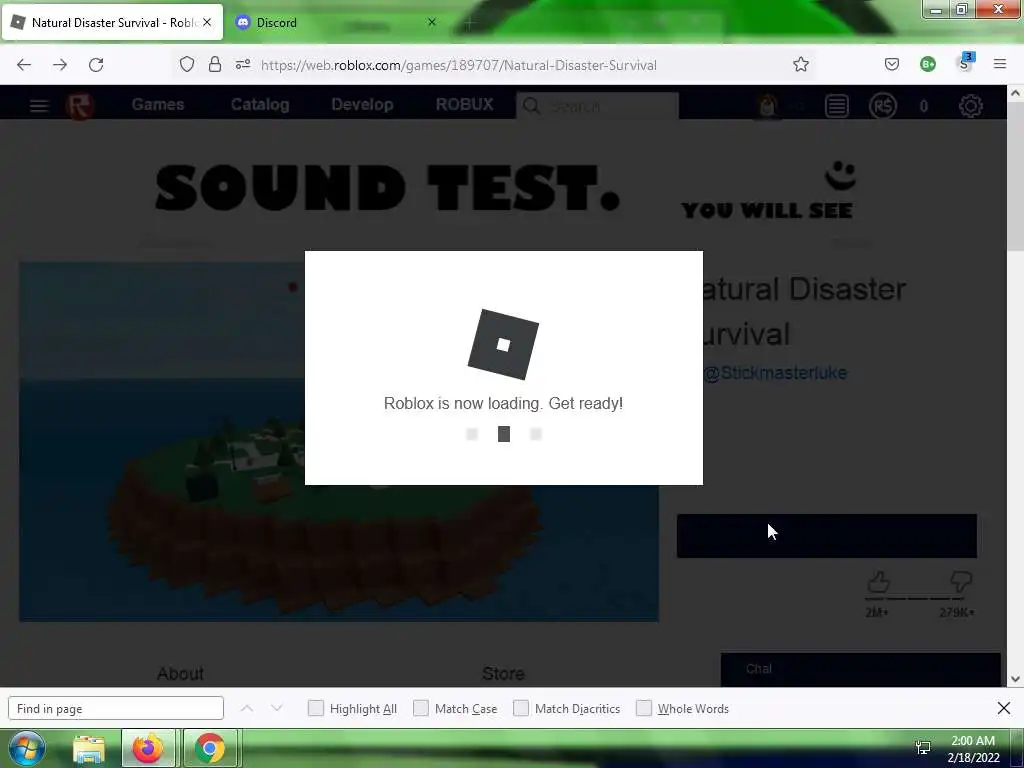Image resolution: width=1024 pixels, height=768 pixels.
Task: Go back with the browser back arrow
Action: (x=24, y=65)
